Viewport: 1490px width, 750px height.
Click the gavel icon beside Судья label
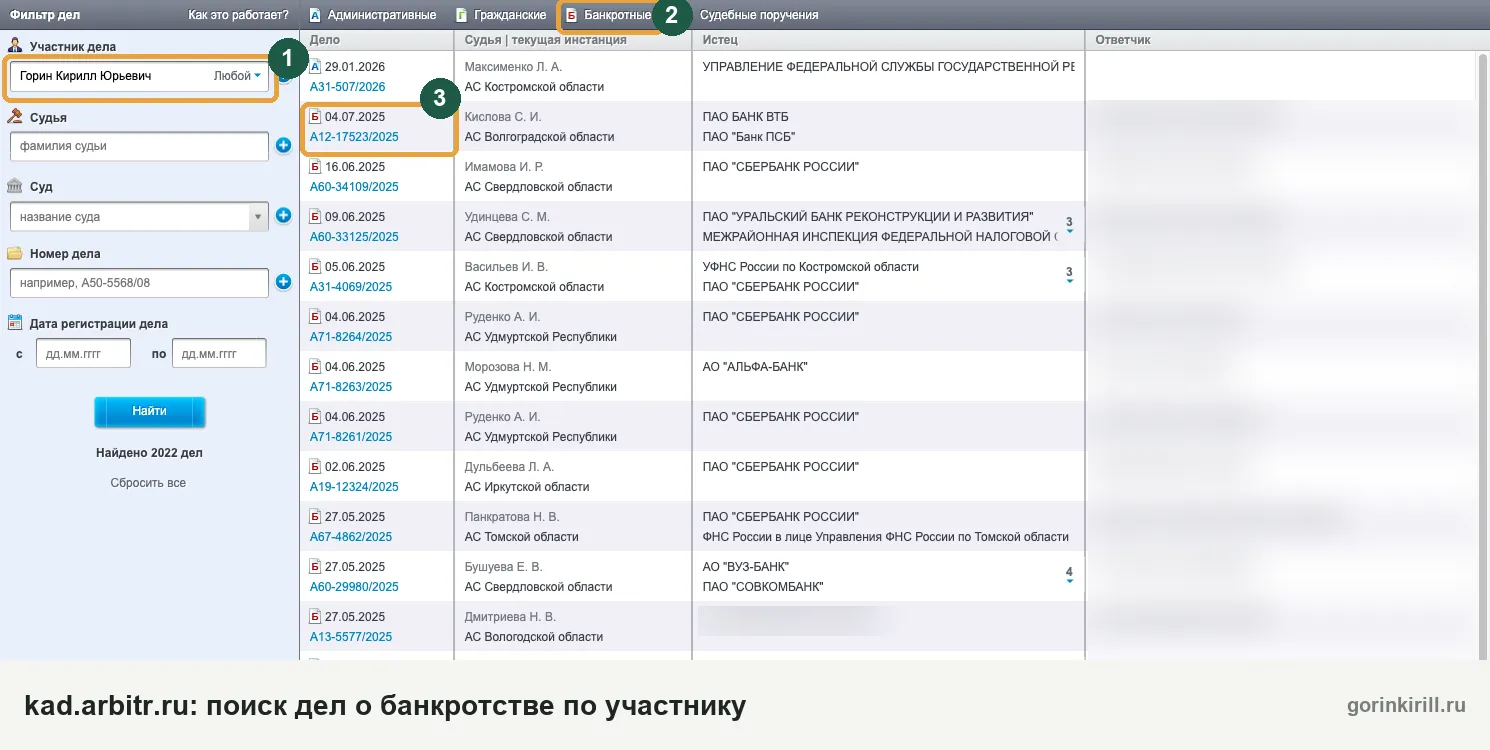(15, 117)
